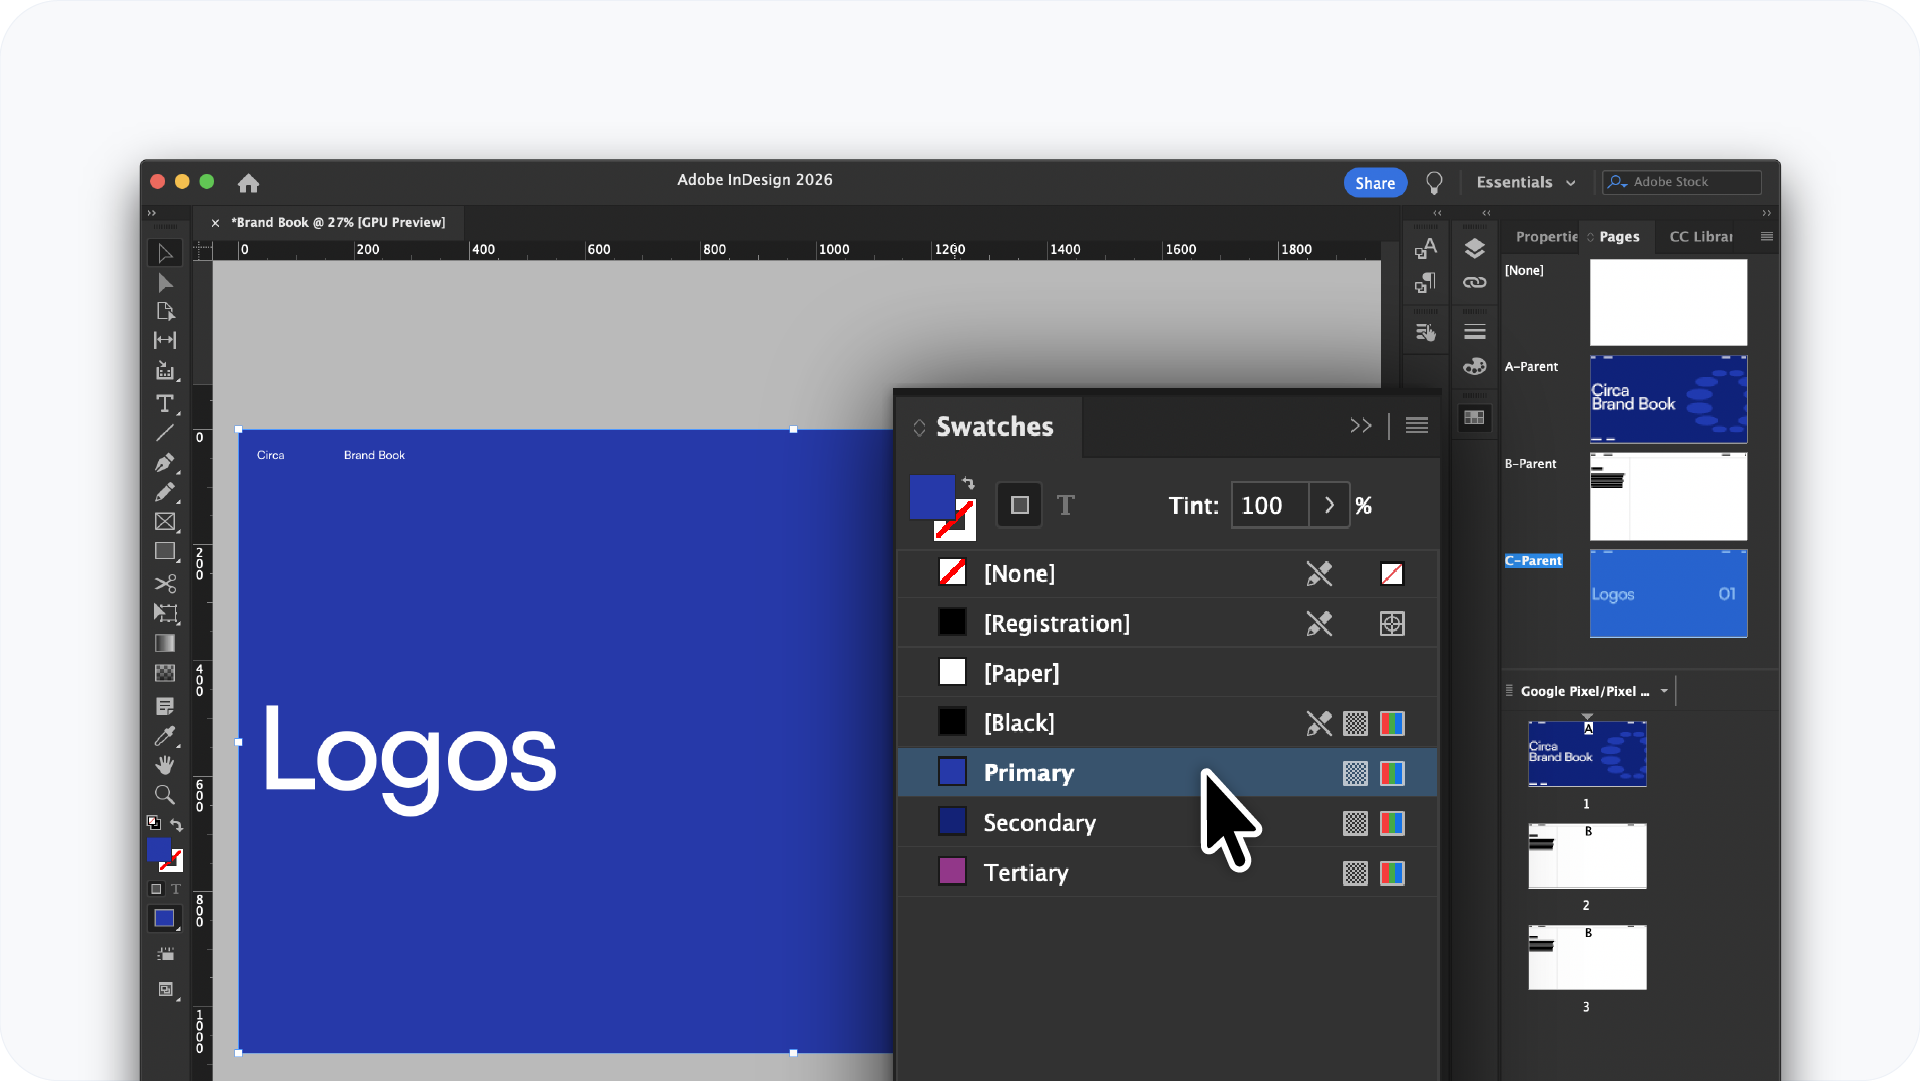The height and width of the screenshot is (1081, 1920).
Task: Select the Line tool
Action: [165, 433]
